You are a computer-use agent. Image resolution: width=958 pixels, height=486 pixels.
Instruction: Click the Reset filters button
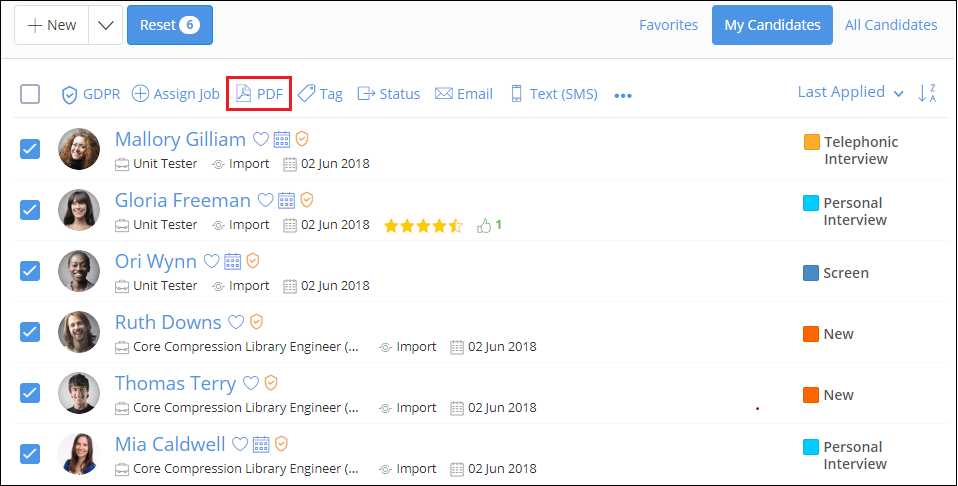(169, 25)
